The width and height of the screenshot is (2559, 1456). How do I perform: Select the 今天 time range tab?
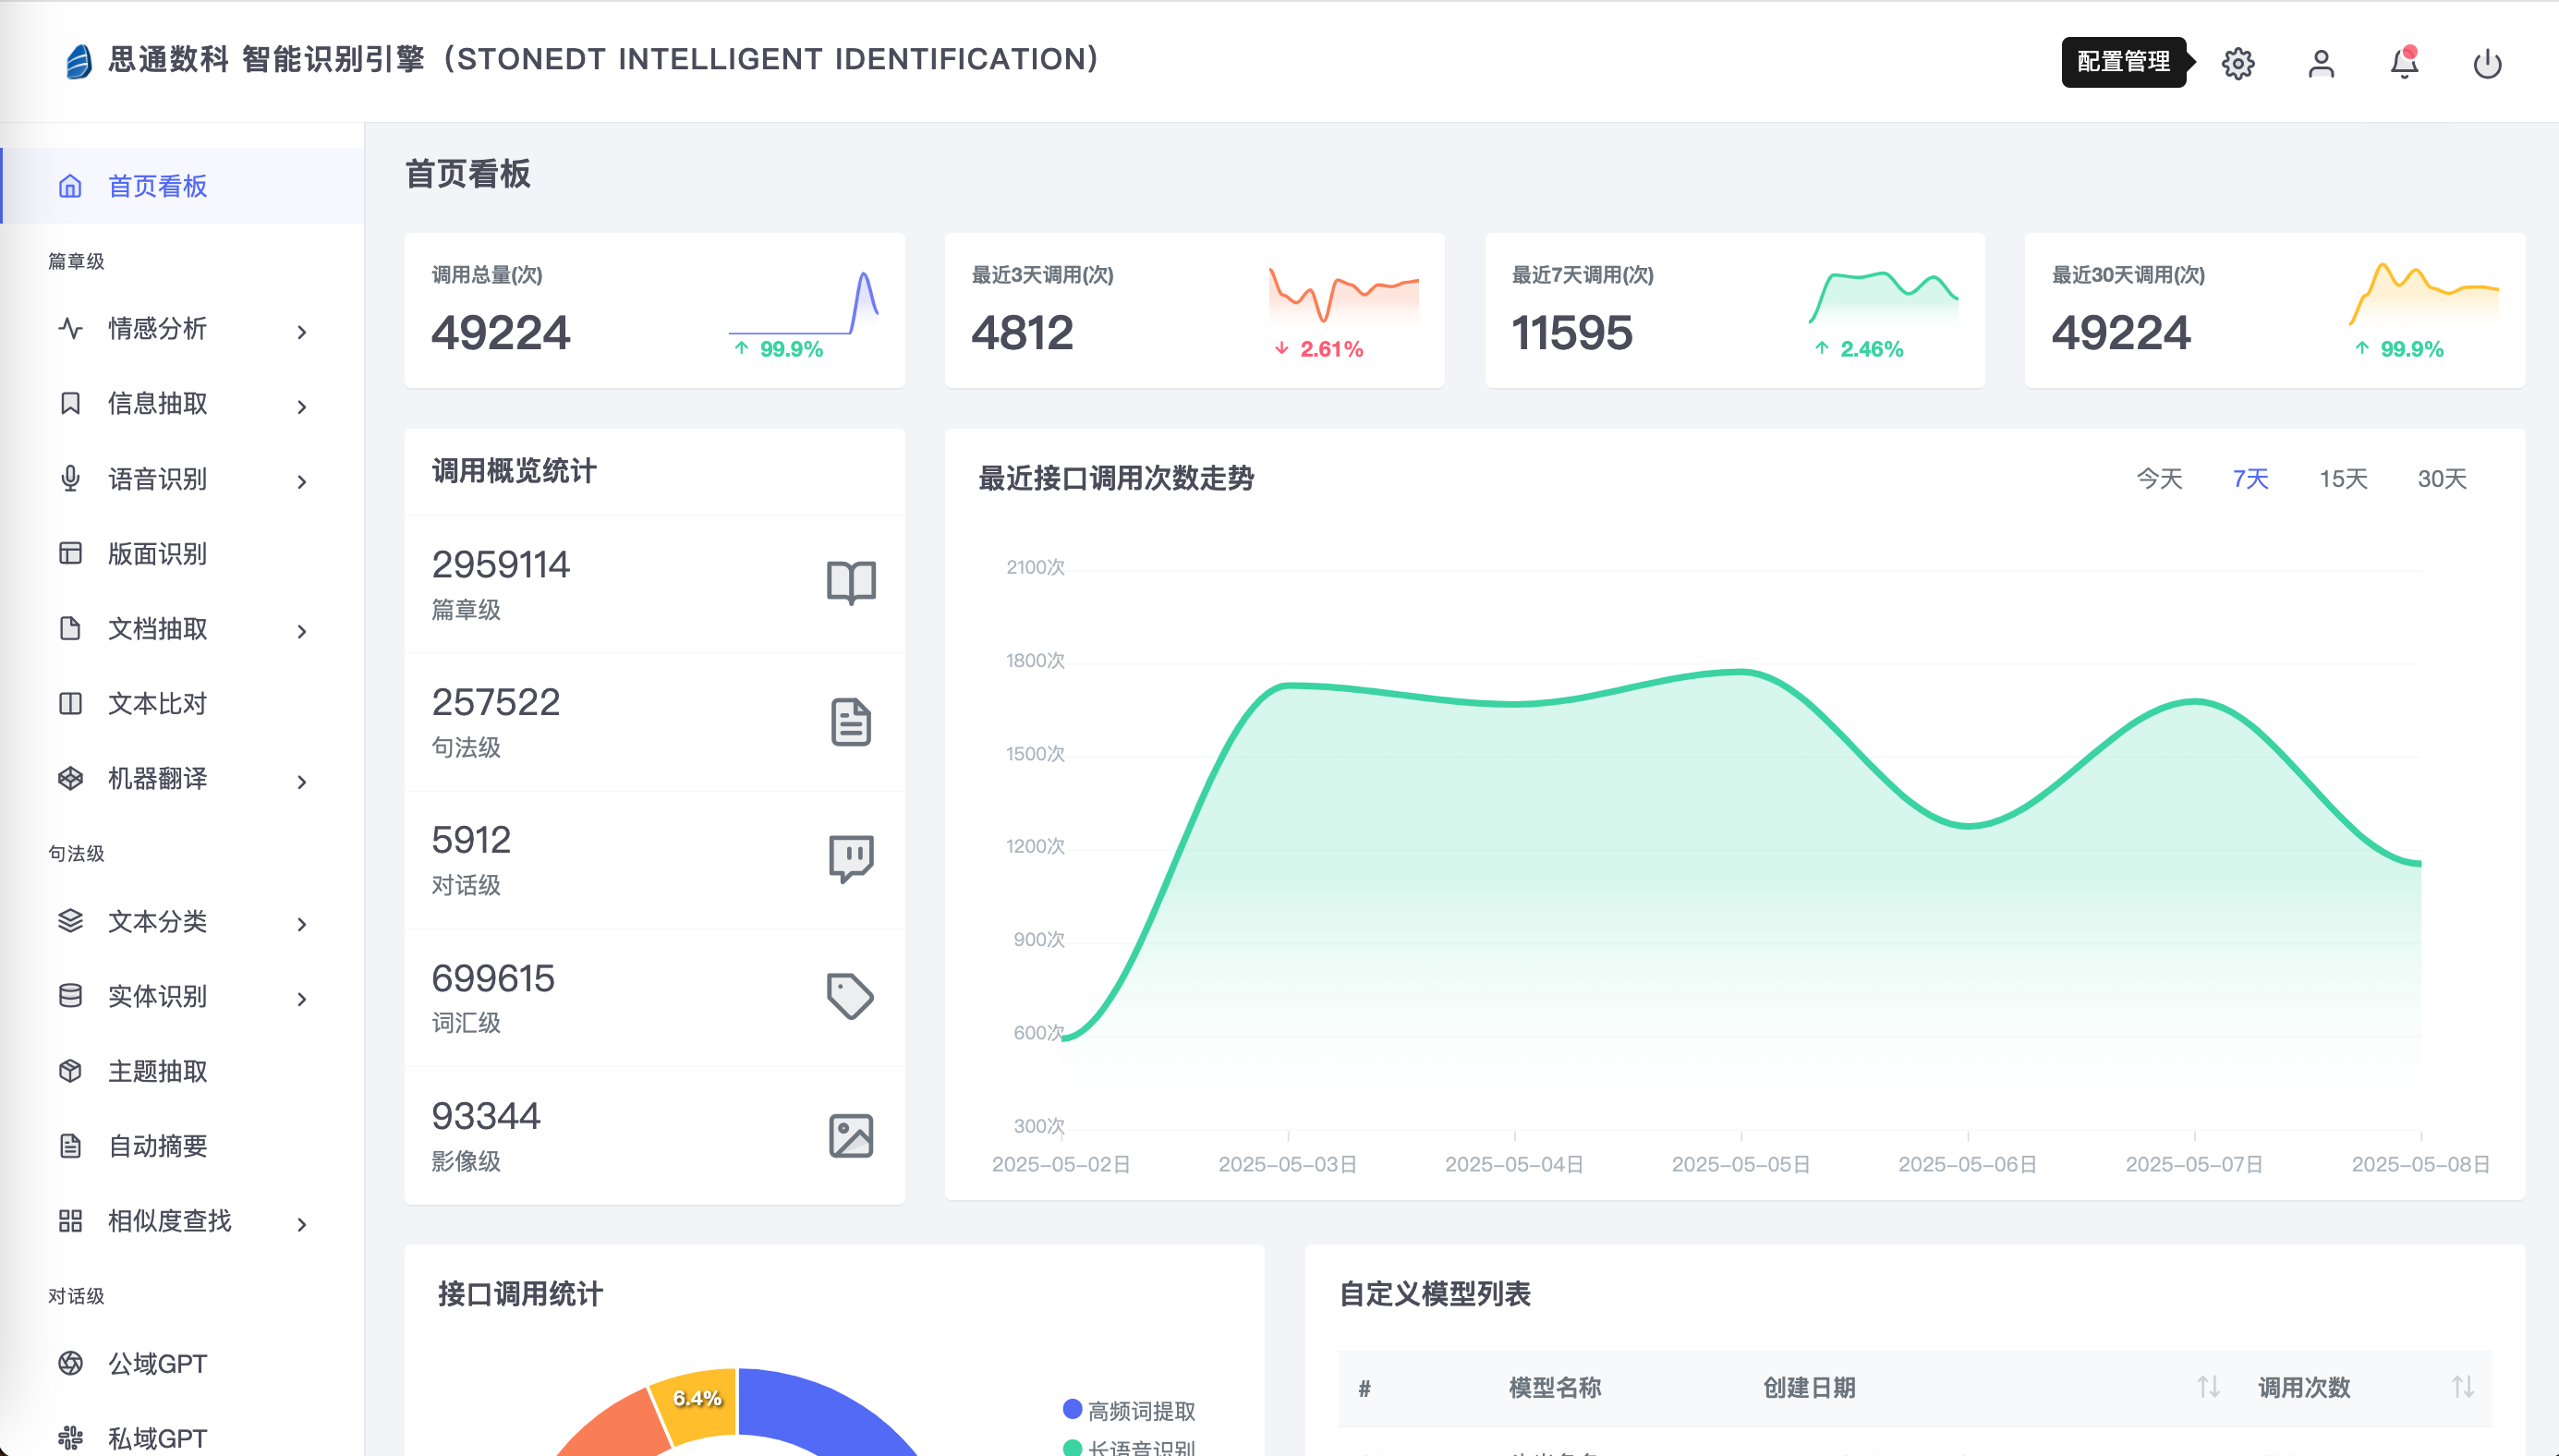pos(2158,479)
